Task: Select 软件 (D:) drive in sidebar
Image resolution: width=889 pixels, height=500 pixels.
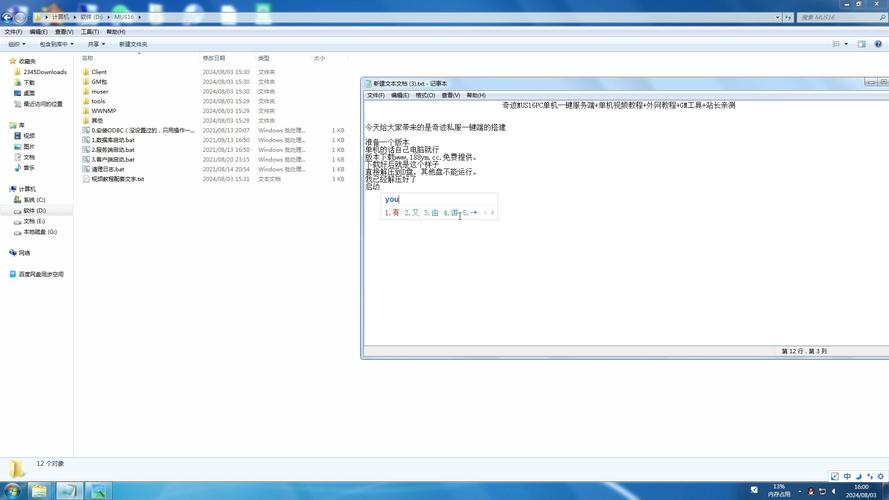Action: click(34, 210)
